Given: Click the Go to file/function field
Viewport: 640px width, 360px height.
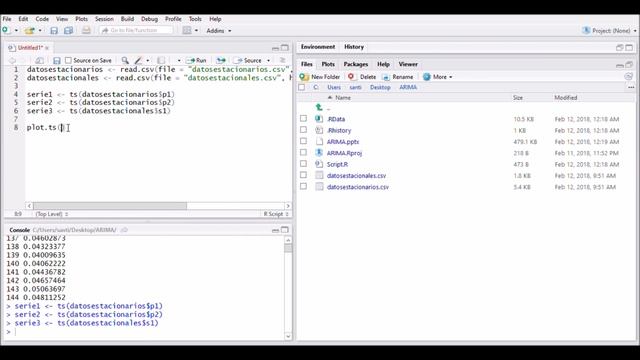Looking at the screenshot, I should (x=136, y=31).
